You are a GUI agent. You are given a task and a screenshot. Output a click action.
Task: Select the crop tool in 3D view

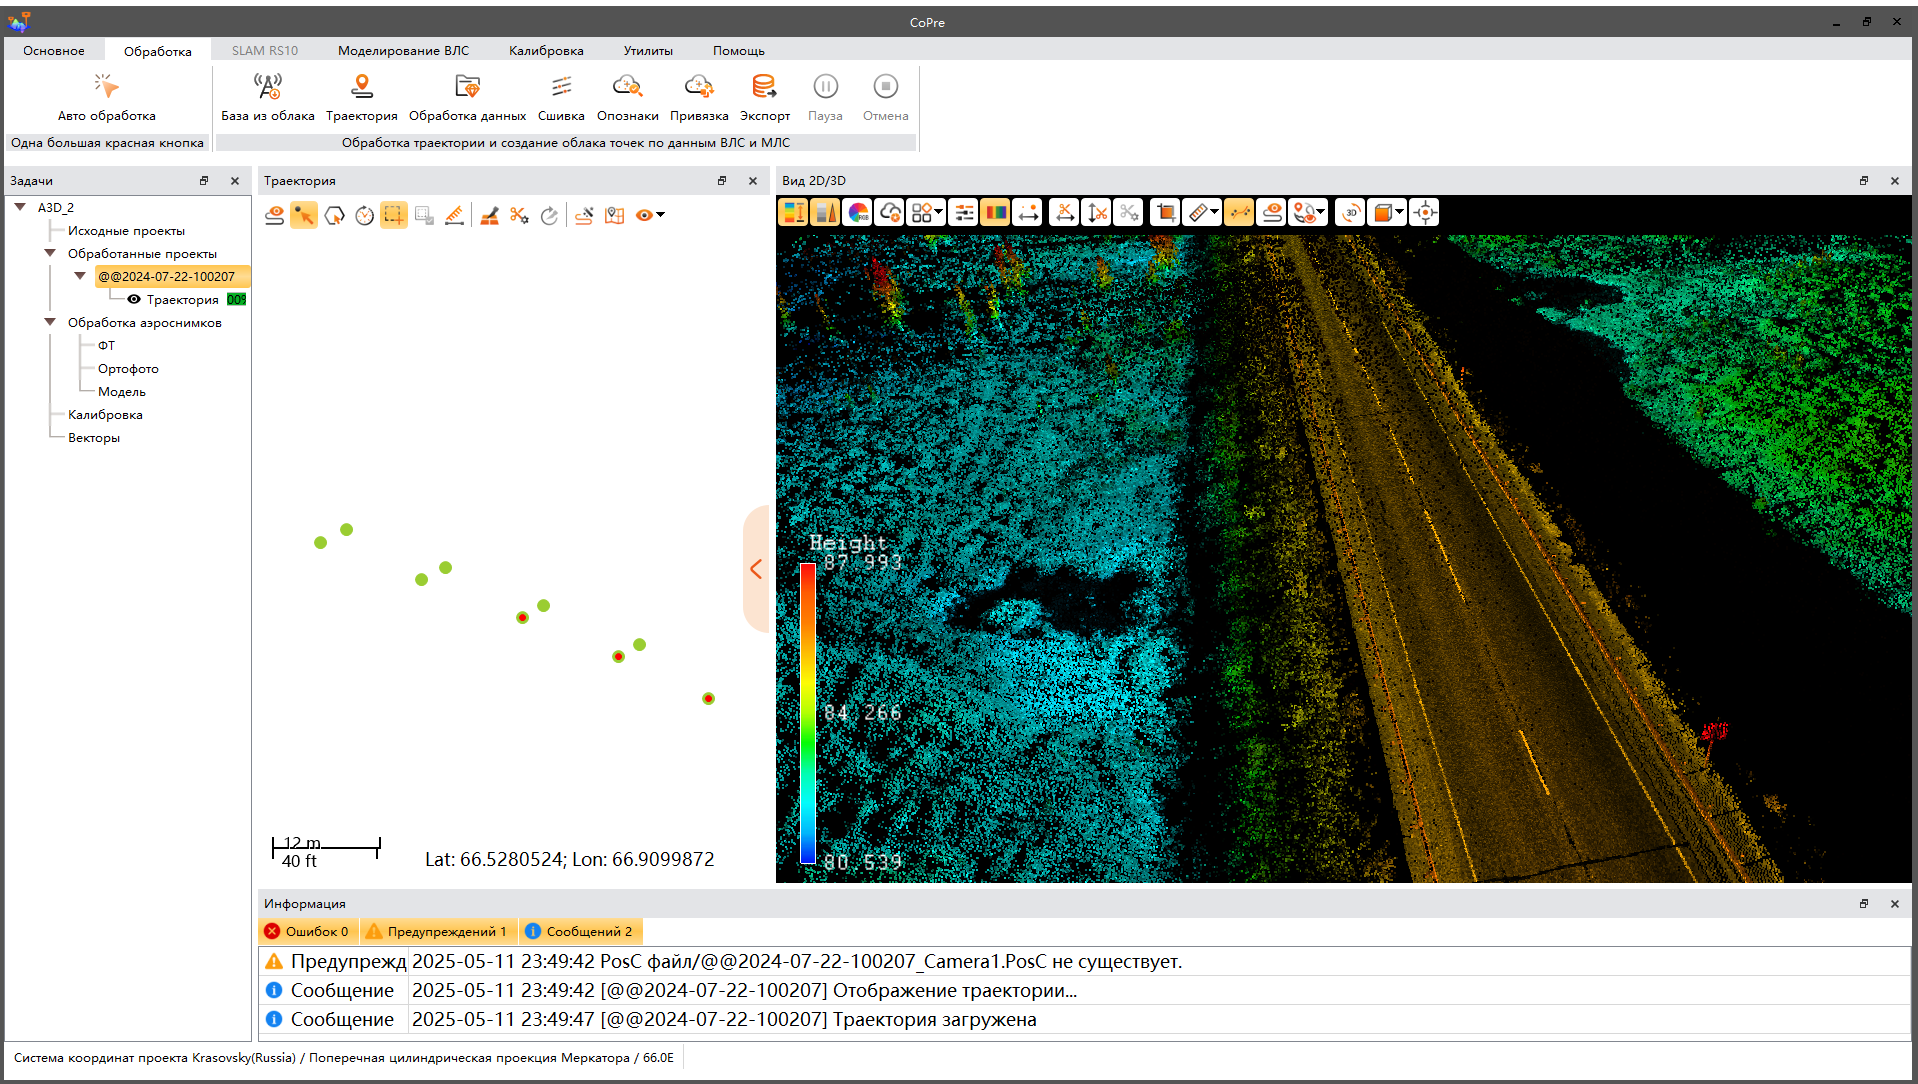1165,213
